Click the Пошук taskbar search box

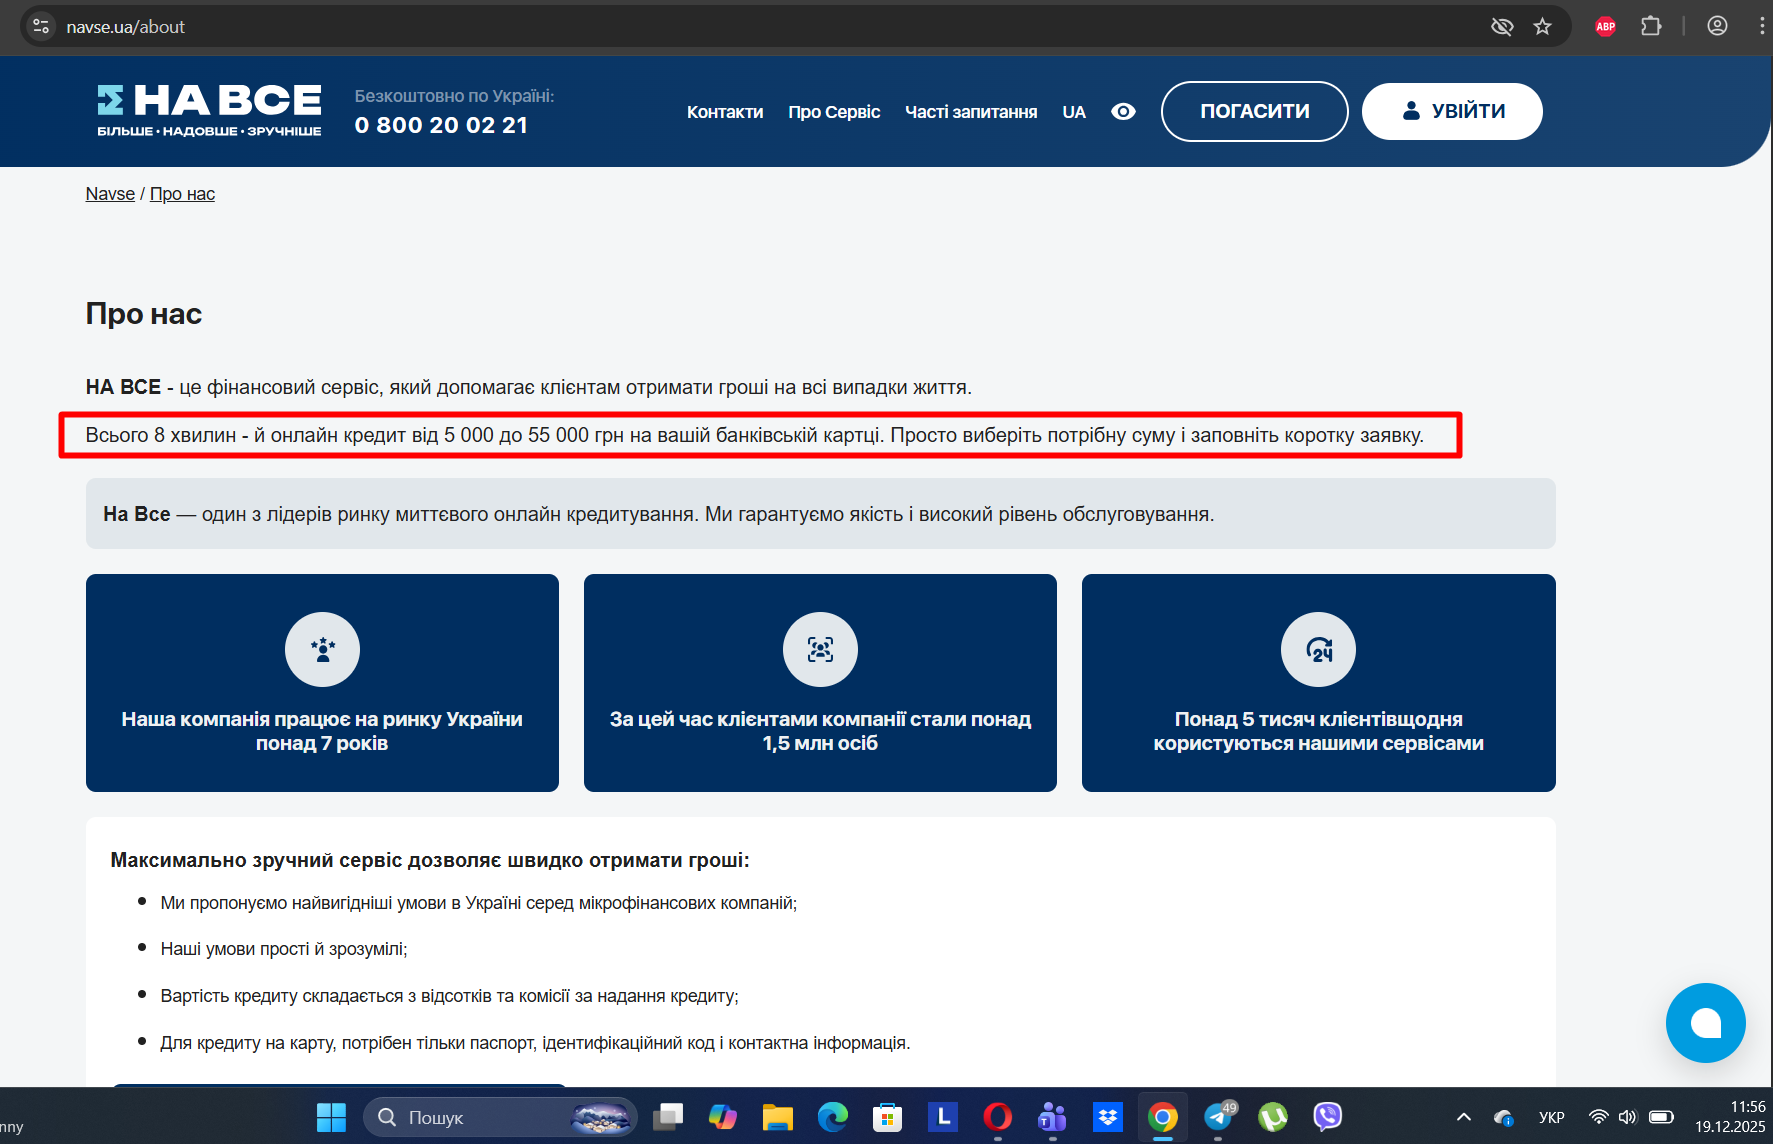click(x=500, y=1117)
